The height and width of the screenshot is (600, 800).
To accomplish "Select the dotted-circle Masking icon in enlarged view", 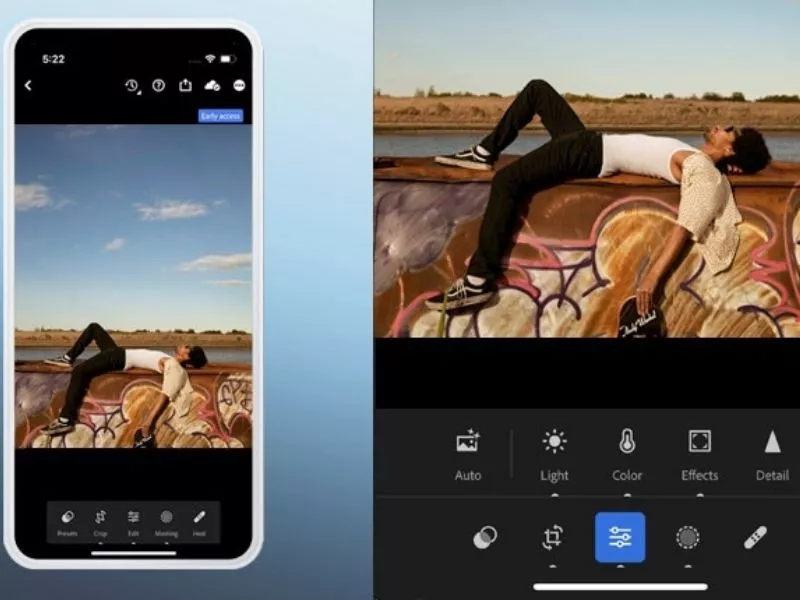I will (688, 537).
